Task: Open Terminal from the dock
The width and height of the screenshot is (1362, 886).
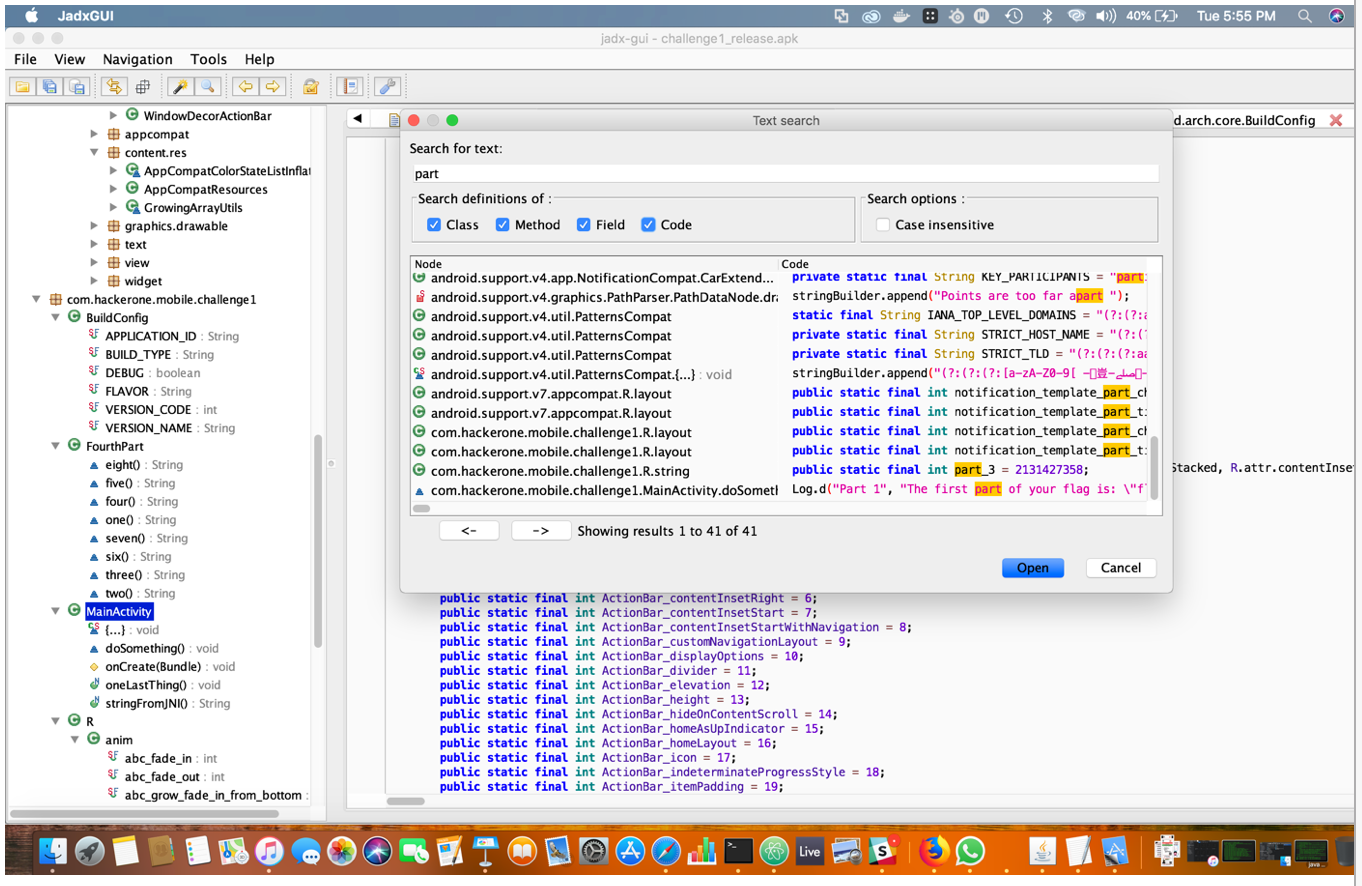Action: pyautogui.click(x=738, y=851)
